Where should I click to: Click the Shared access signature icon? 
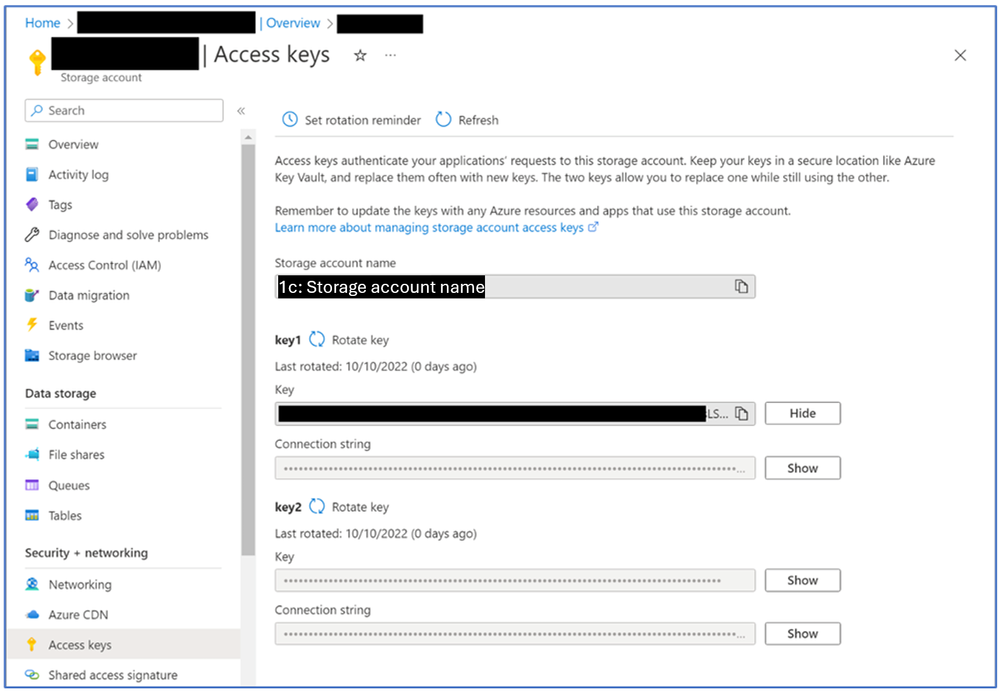pyautogui.click(x=32, y=675)
